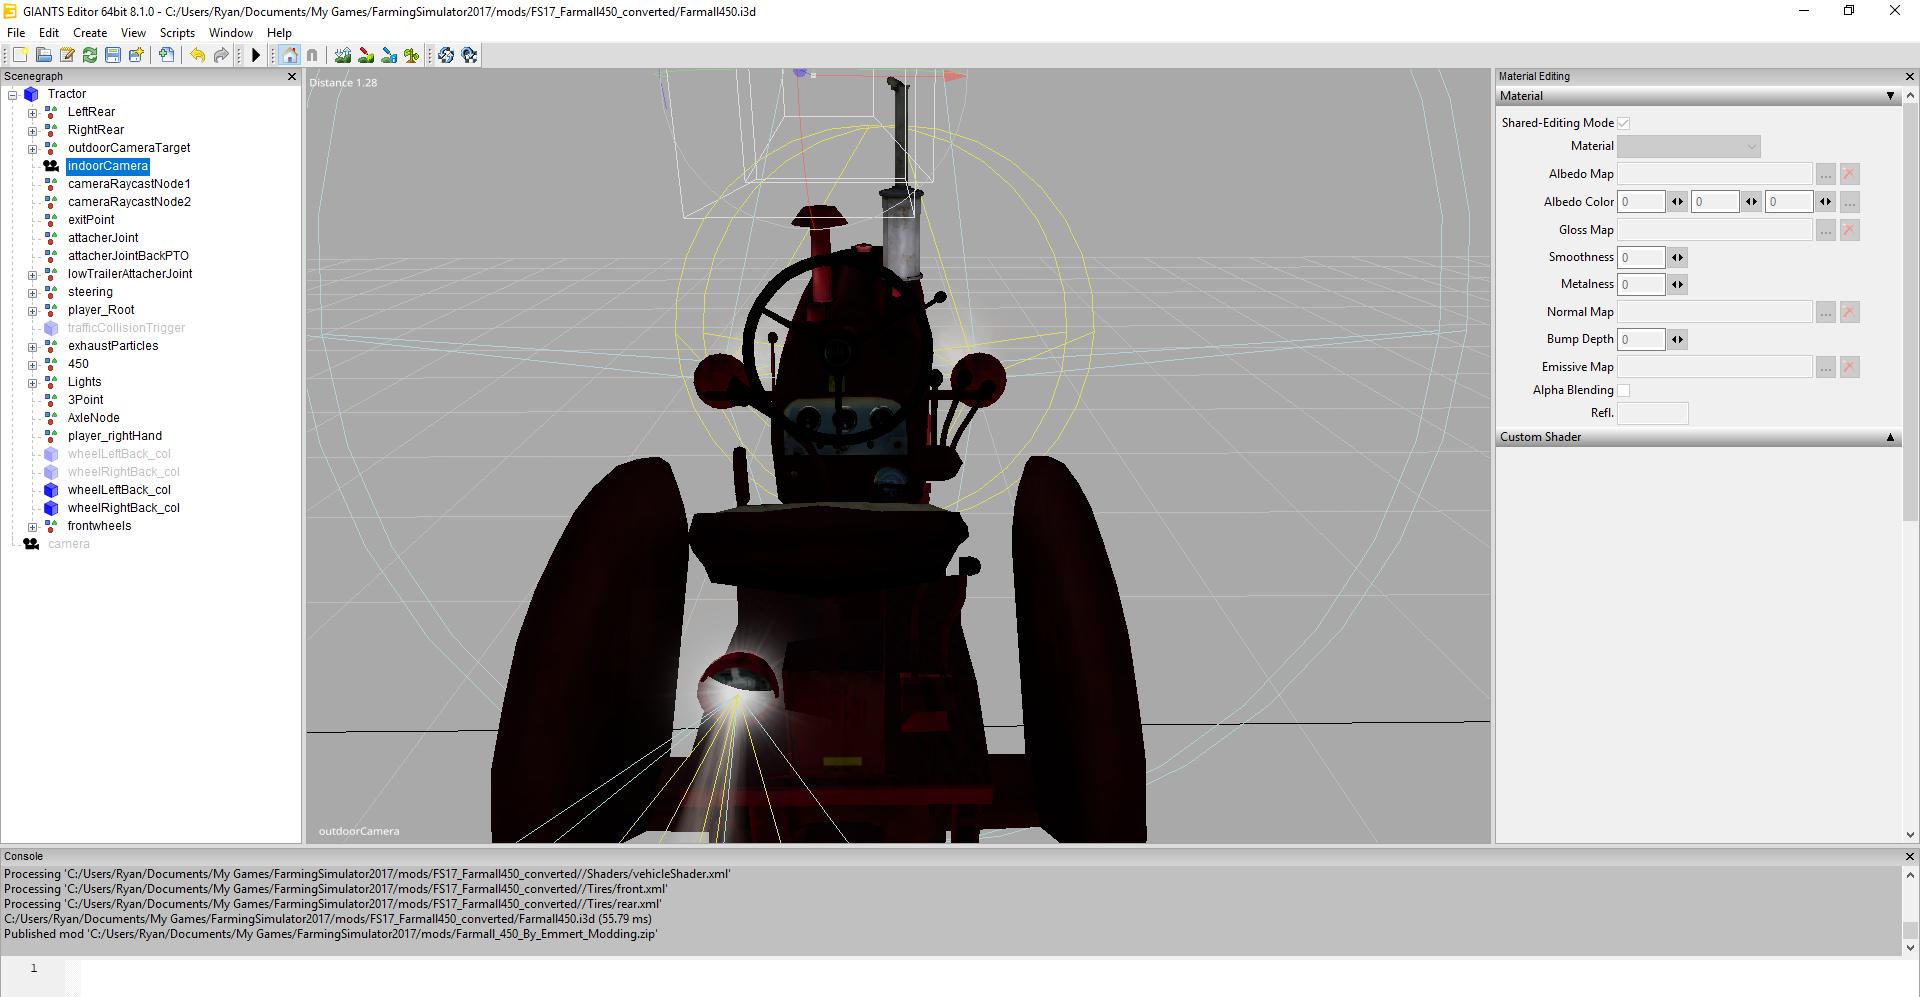
Task: Open the Material dropdown combo box
Action: (1688, 146)
